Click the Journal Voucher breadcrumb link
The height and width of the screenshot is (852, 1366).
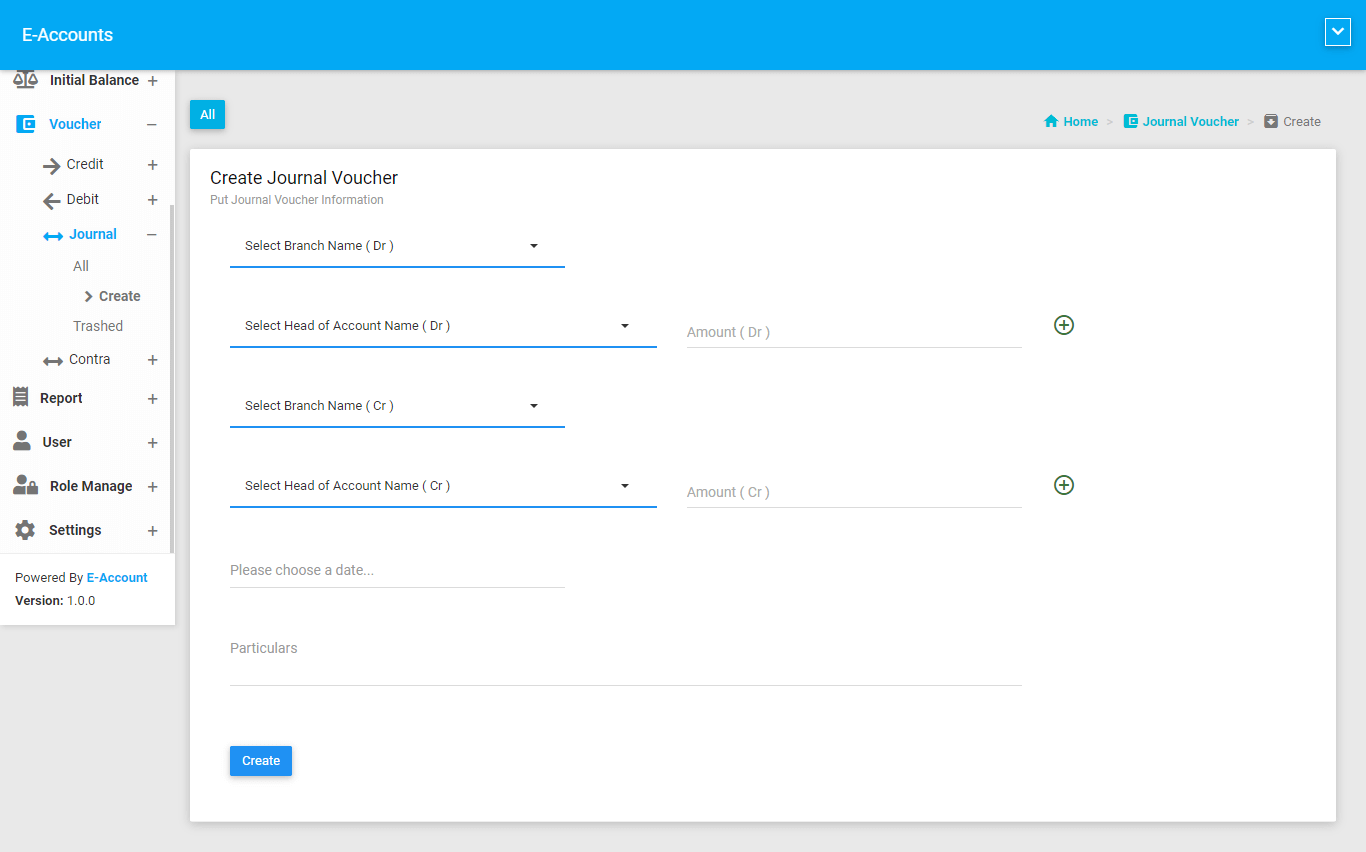[1190, 121]
